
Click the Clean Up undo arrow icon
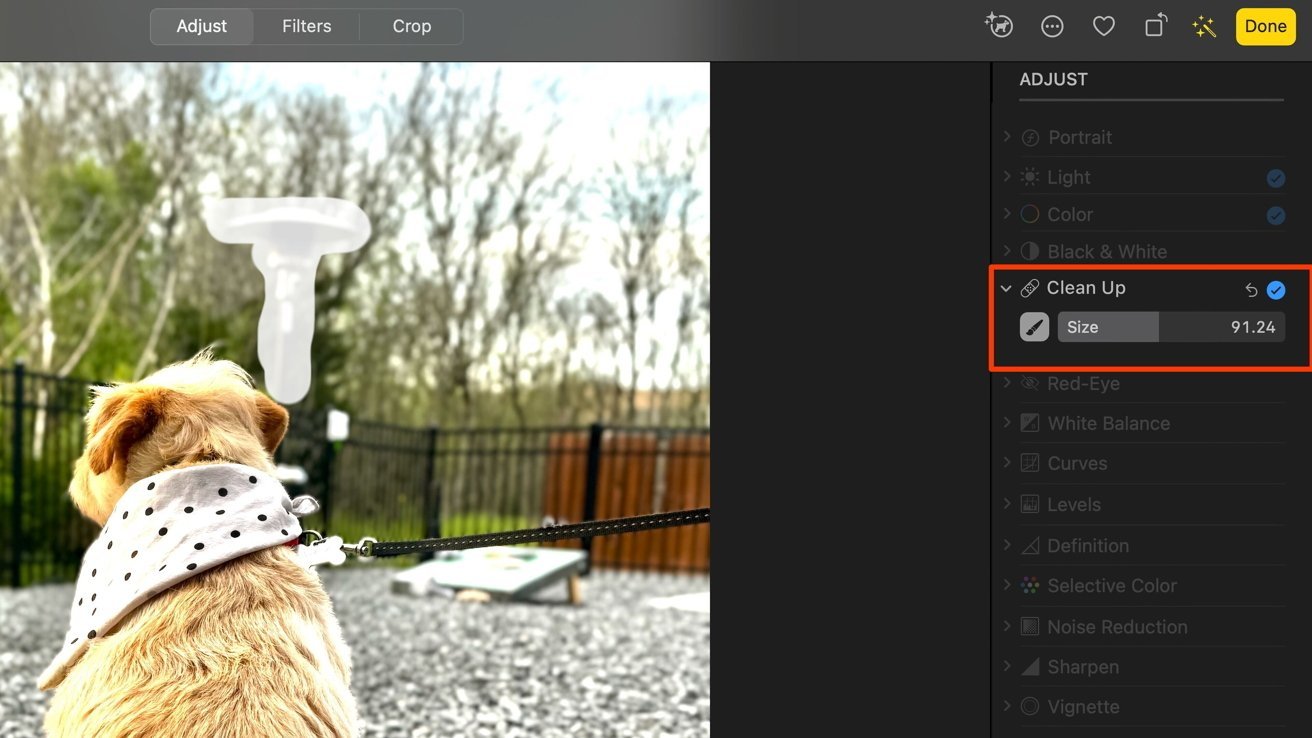click(1251, 290)
